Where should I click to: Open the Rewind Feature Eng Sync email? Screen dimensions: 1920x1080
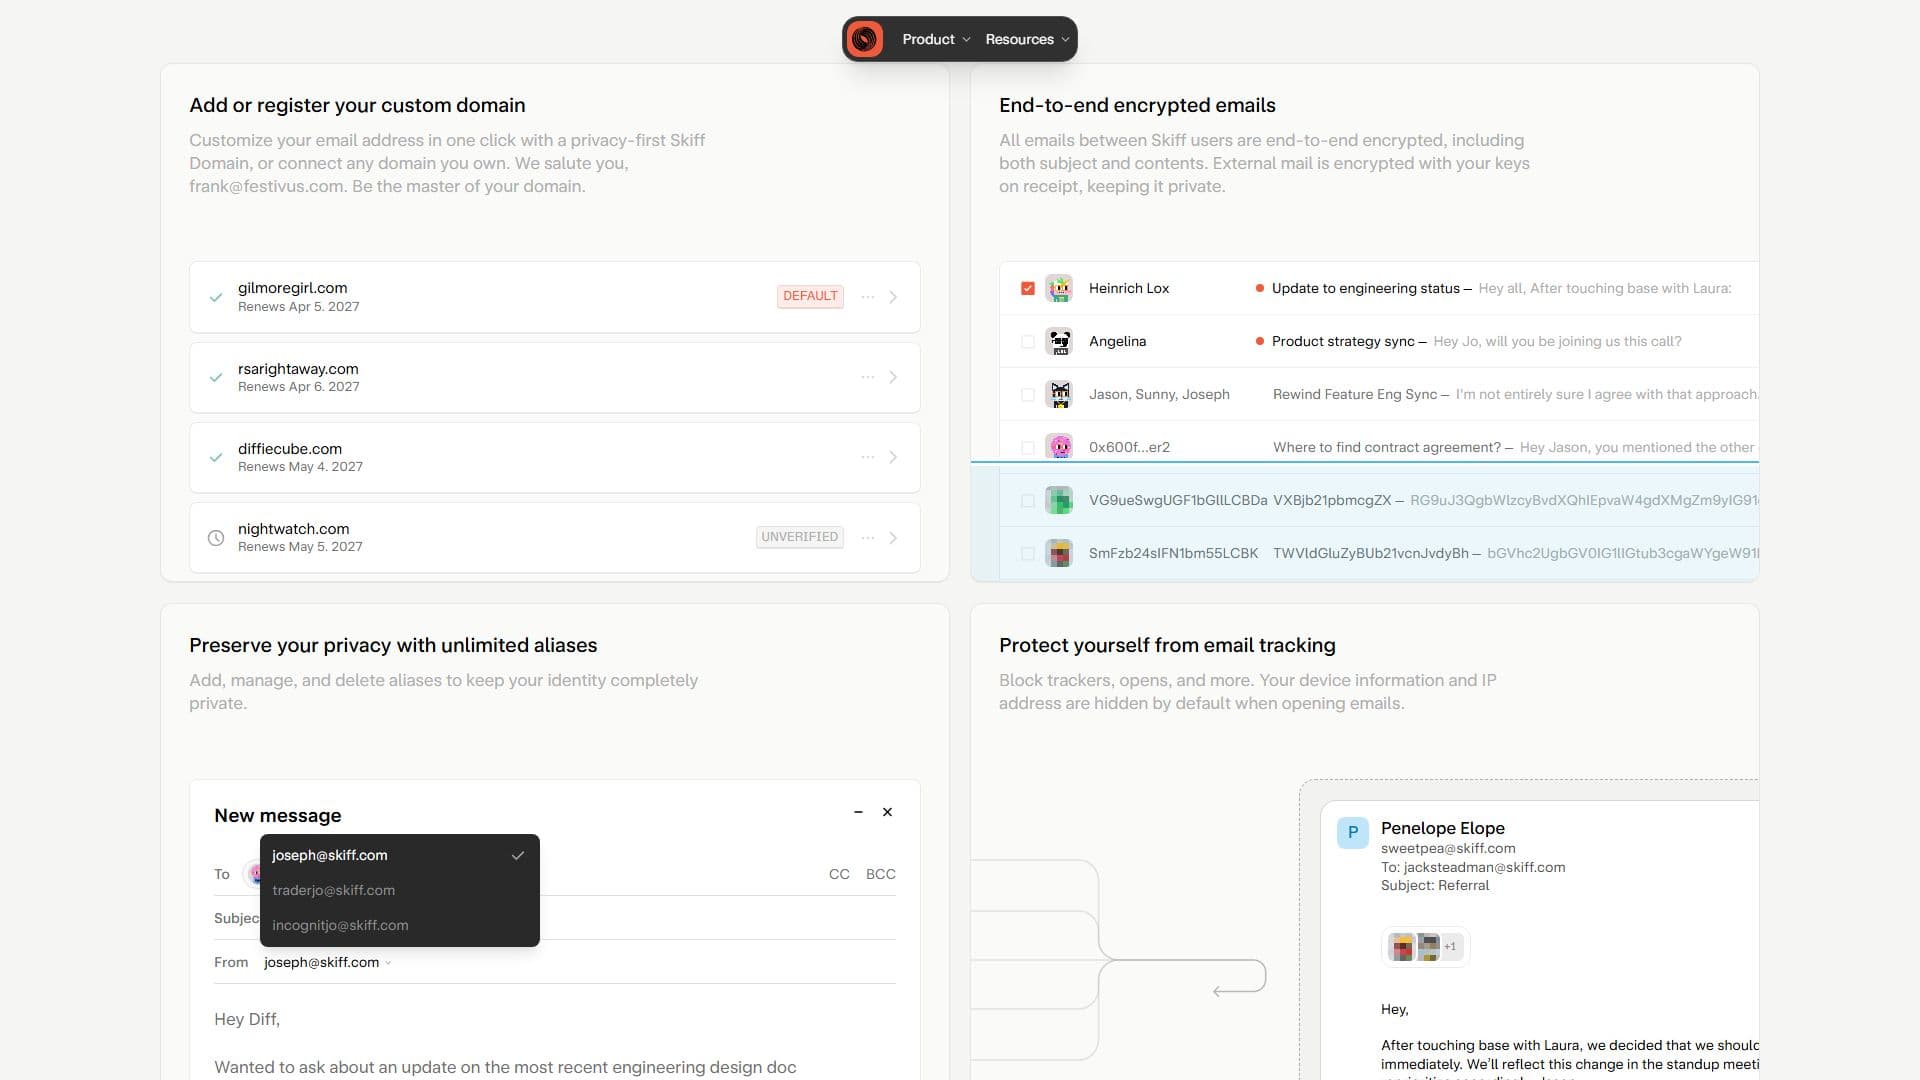tap(1379, 394)
